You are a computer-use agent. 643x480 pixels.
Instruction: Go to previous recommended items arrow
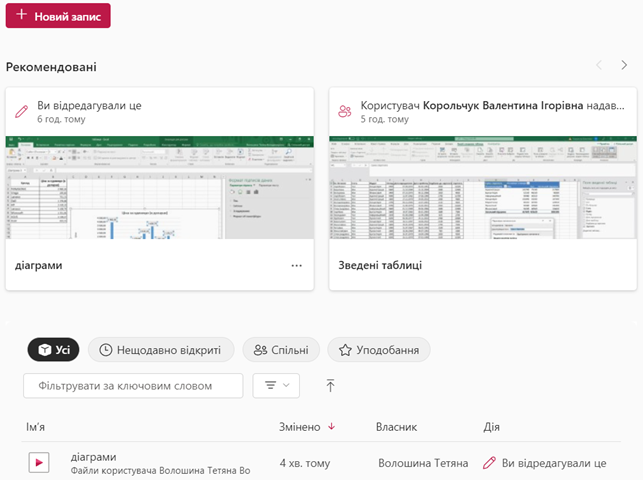pos(599,65)
